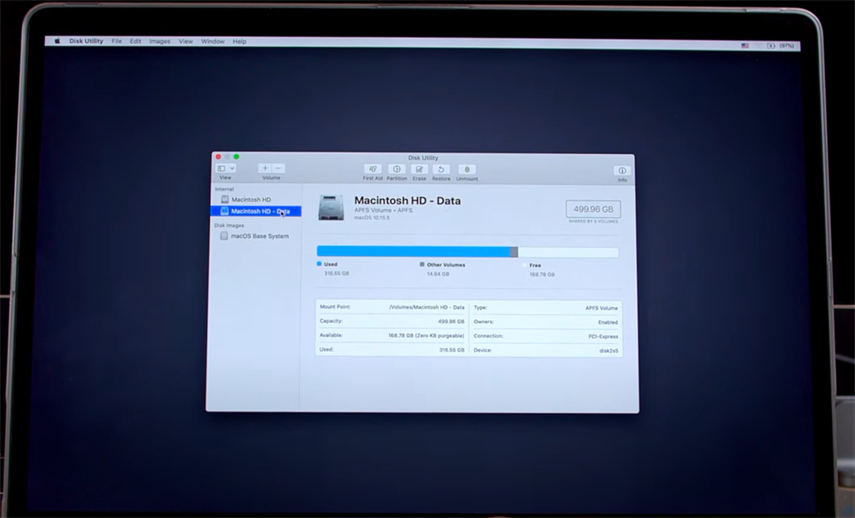The height and width of the screenshot is (518, 855).
Task: Open the View dropdown chevron
Action: pos(232,168)
